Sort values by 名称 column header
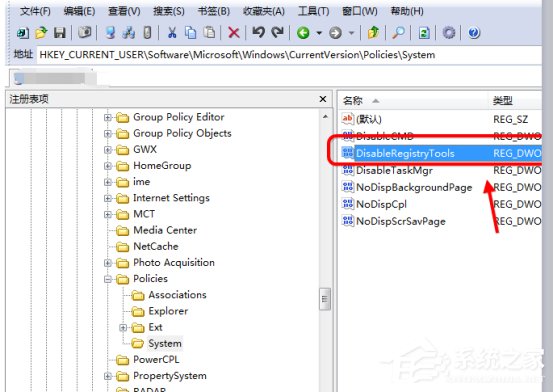The width and height of the screenshot is (554, 392). coord(412,101)
